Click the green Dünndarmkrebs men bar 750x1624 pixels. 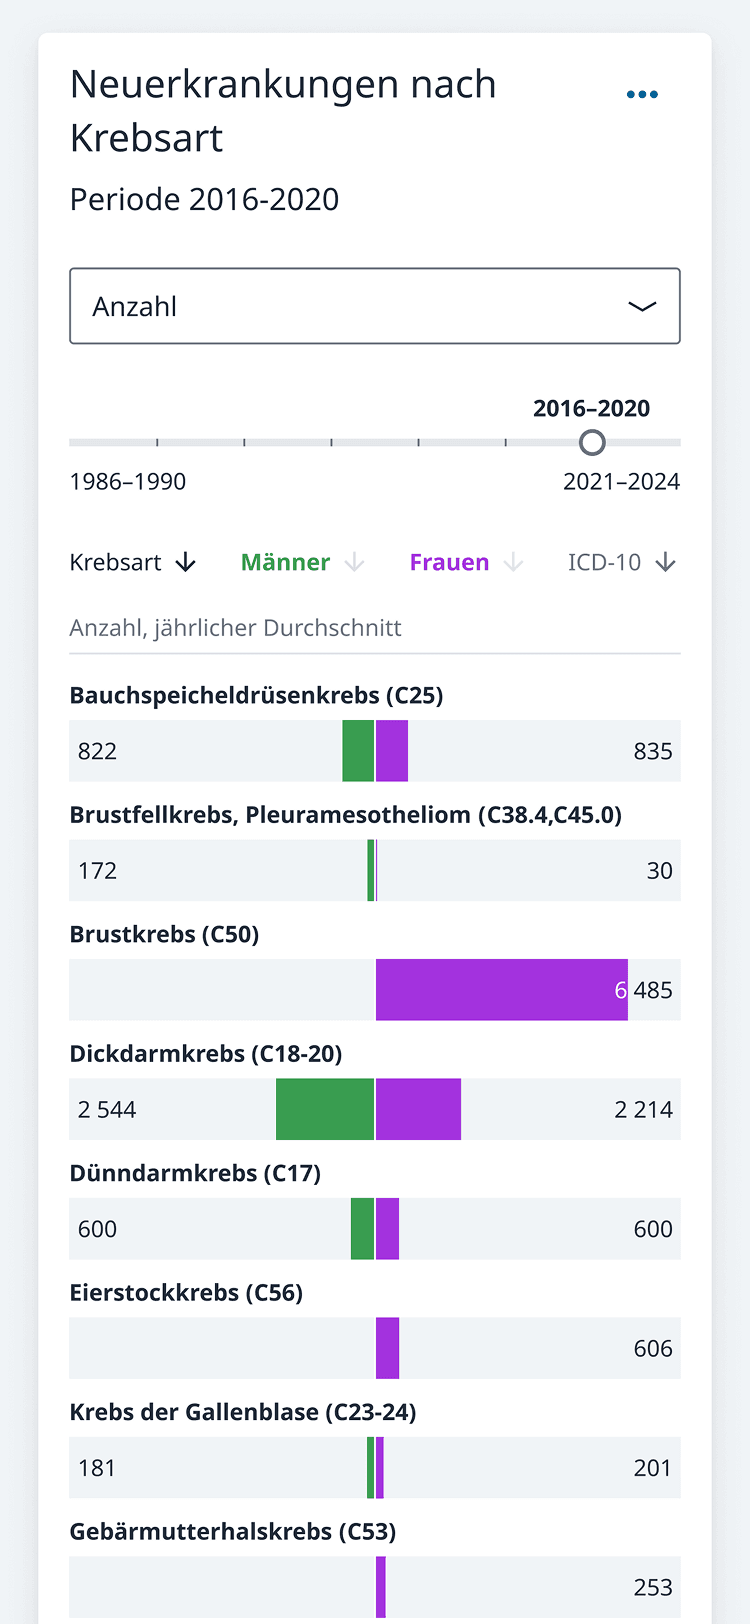(x=362, y=1229)
